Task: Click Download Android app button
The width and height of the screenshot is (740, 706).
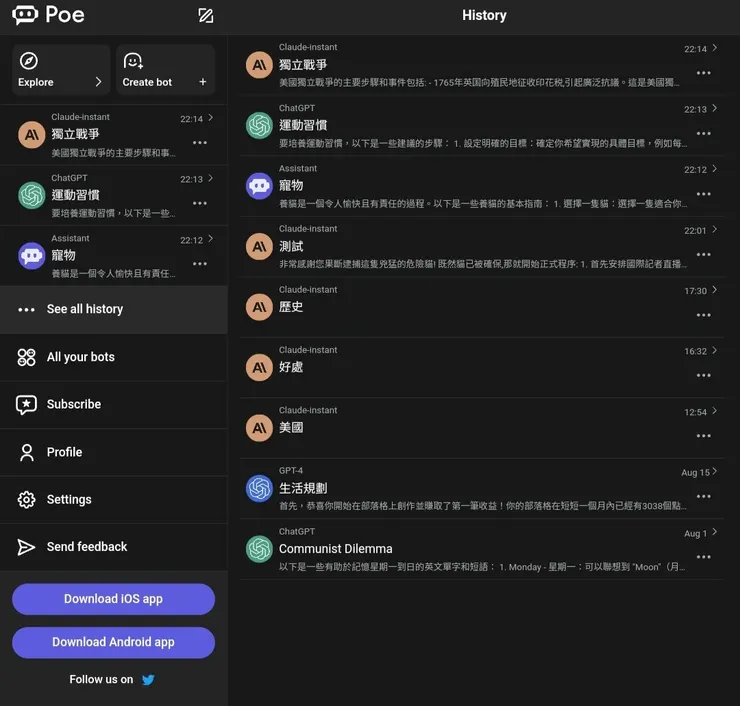Action: (x=113, y=642)
